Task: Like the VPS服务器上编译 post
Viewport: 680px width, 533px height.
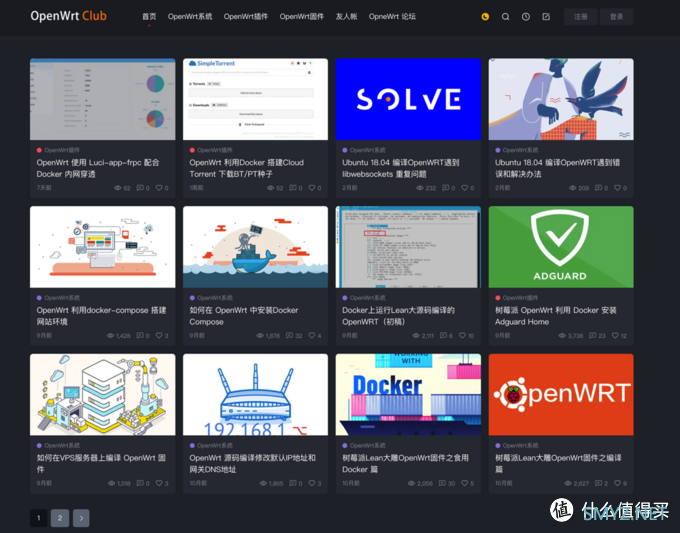Action: [159, 483]
